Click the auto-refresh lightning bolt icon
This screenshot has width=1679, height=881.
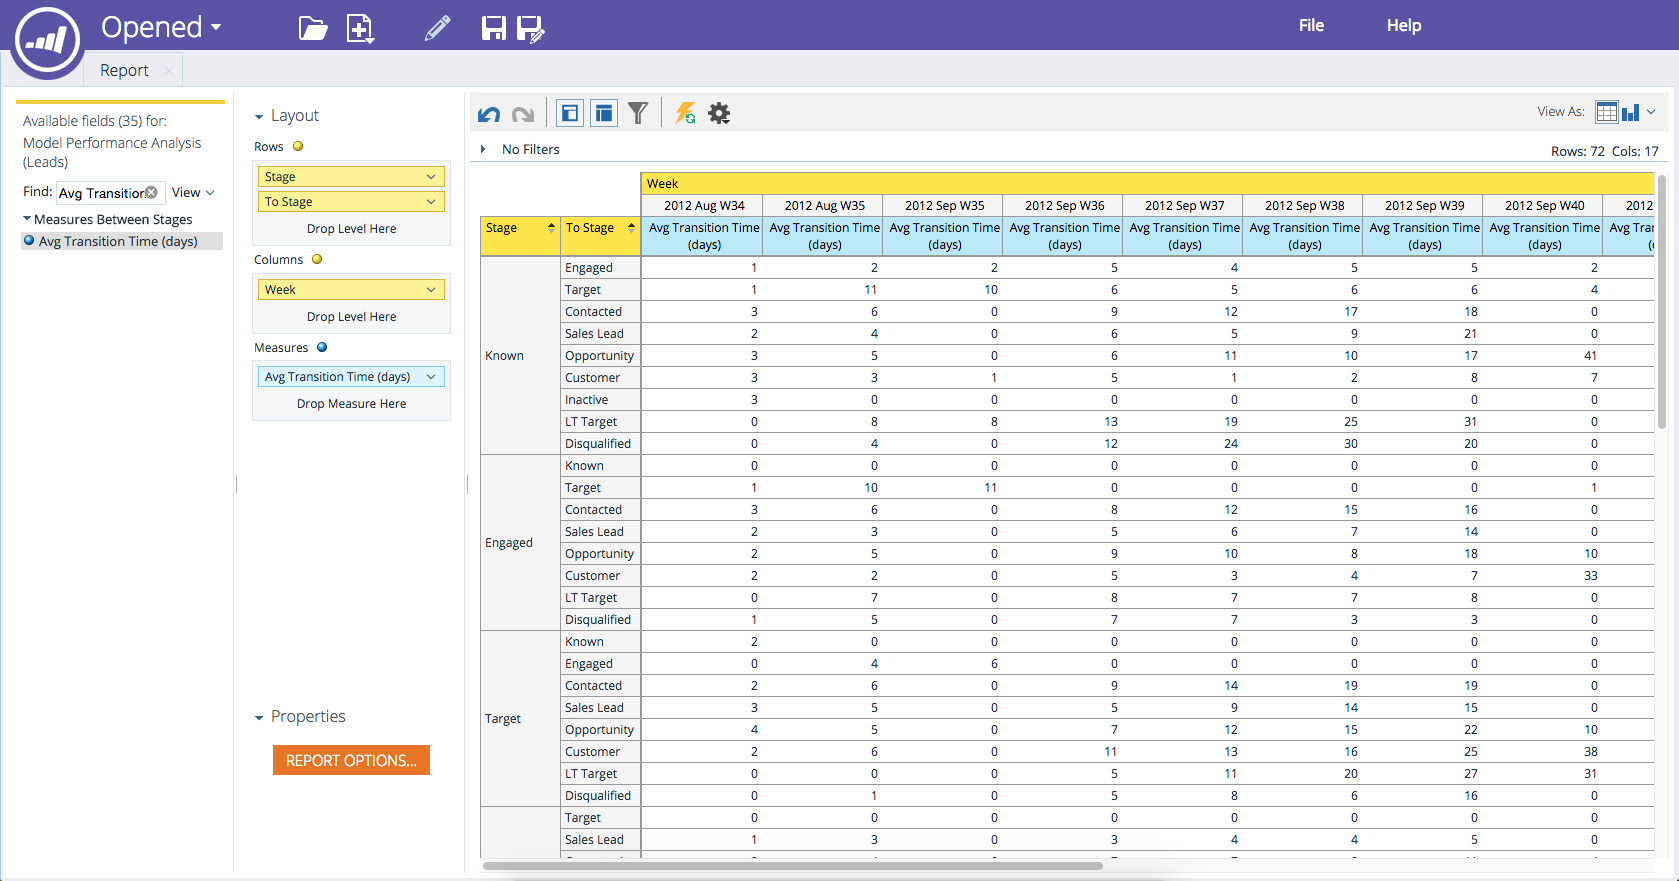[685, 113]
